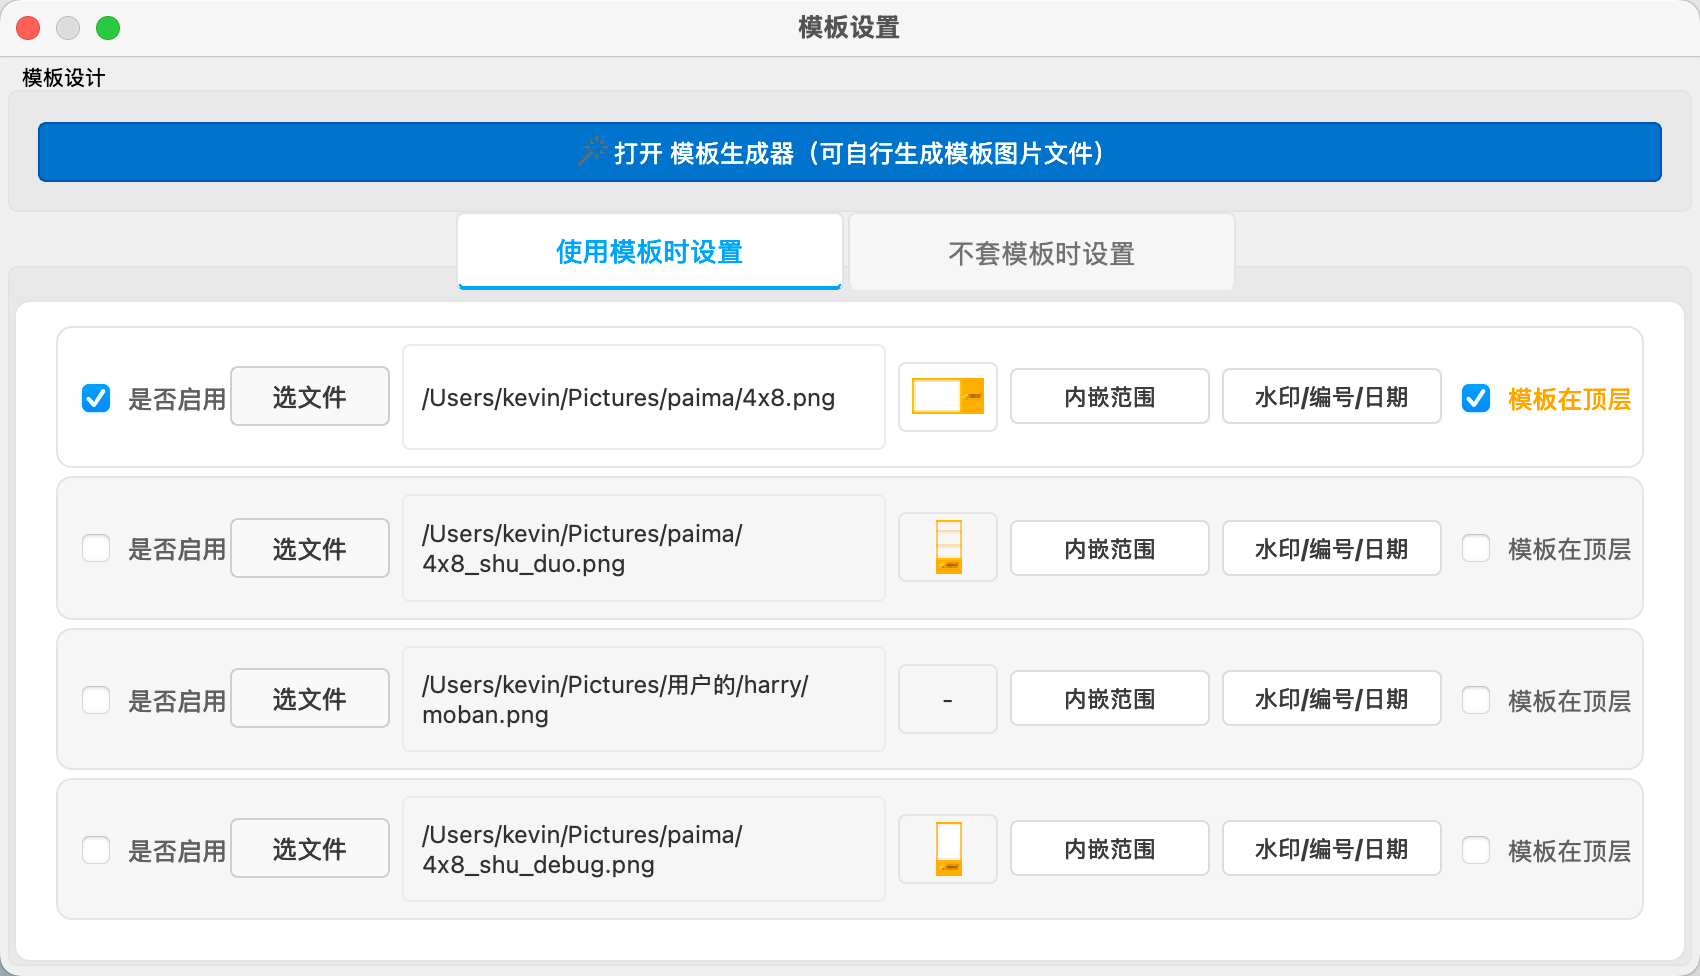Viewport: 1700px width, 976px height.
Task: Click the 4x8_shu_duo.png template preview thumbnail
Action: coord(947,547)
